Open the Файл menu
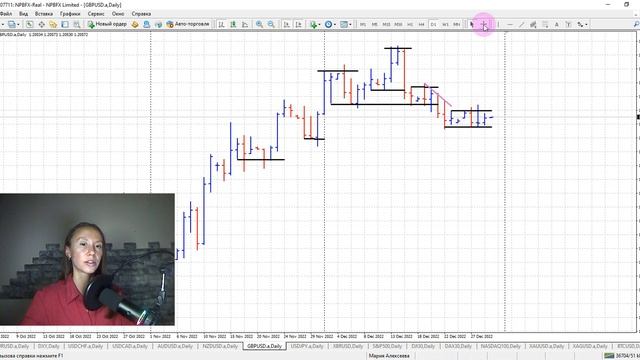640x360 pixels. (6, 14)
